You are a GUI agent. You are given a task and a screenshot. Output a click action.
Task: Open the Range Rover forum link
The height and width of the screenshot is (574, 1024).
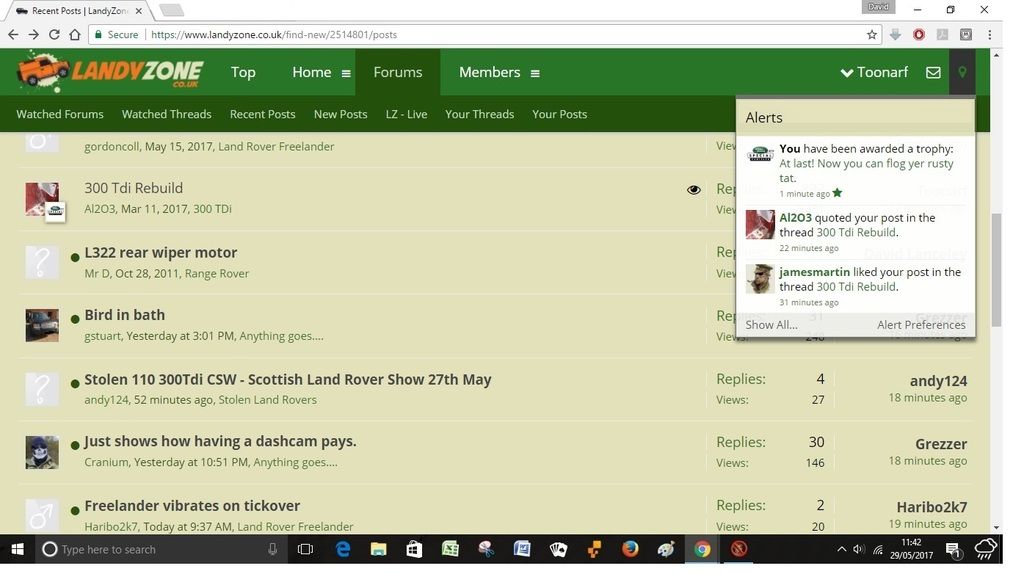pyautogui.click(x=217, y=274)
